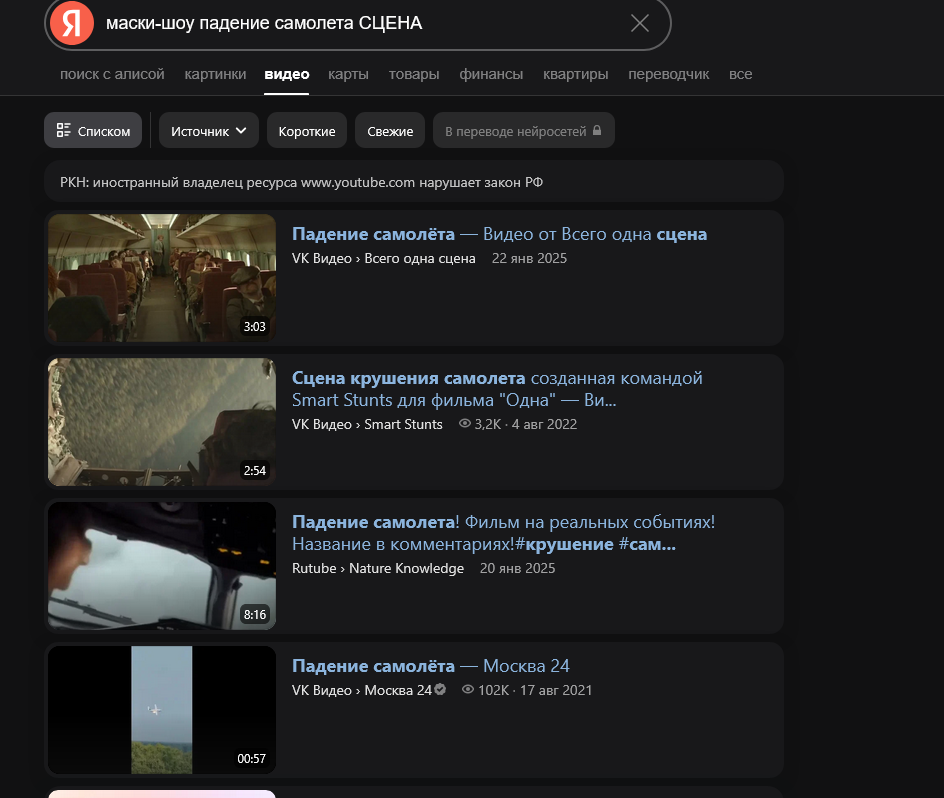Open 'Падение самолёта — Видео от Всего одна сцена'
944x798 pixels.
[x=499, y=234]
